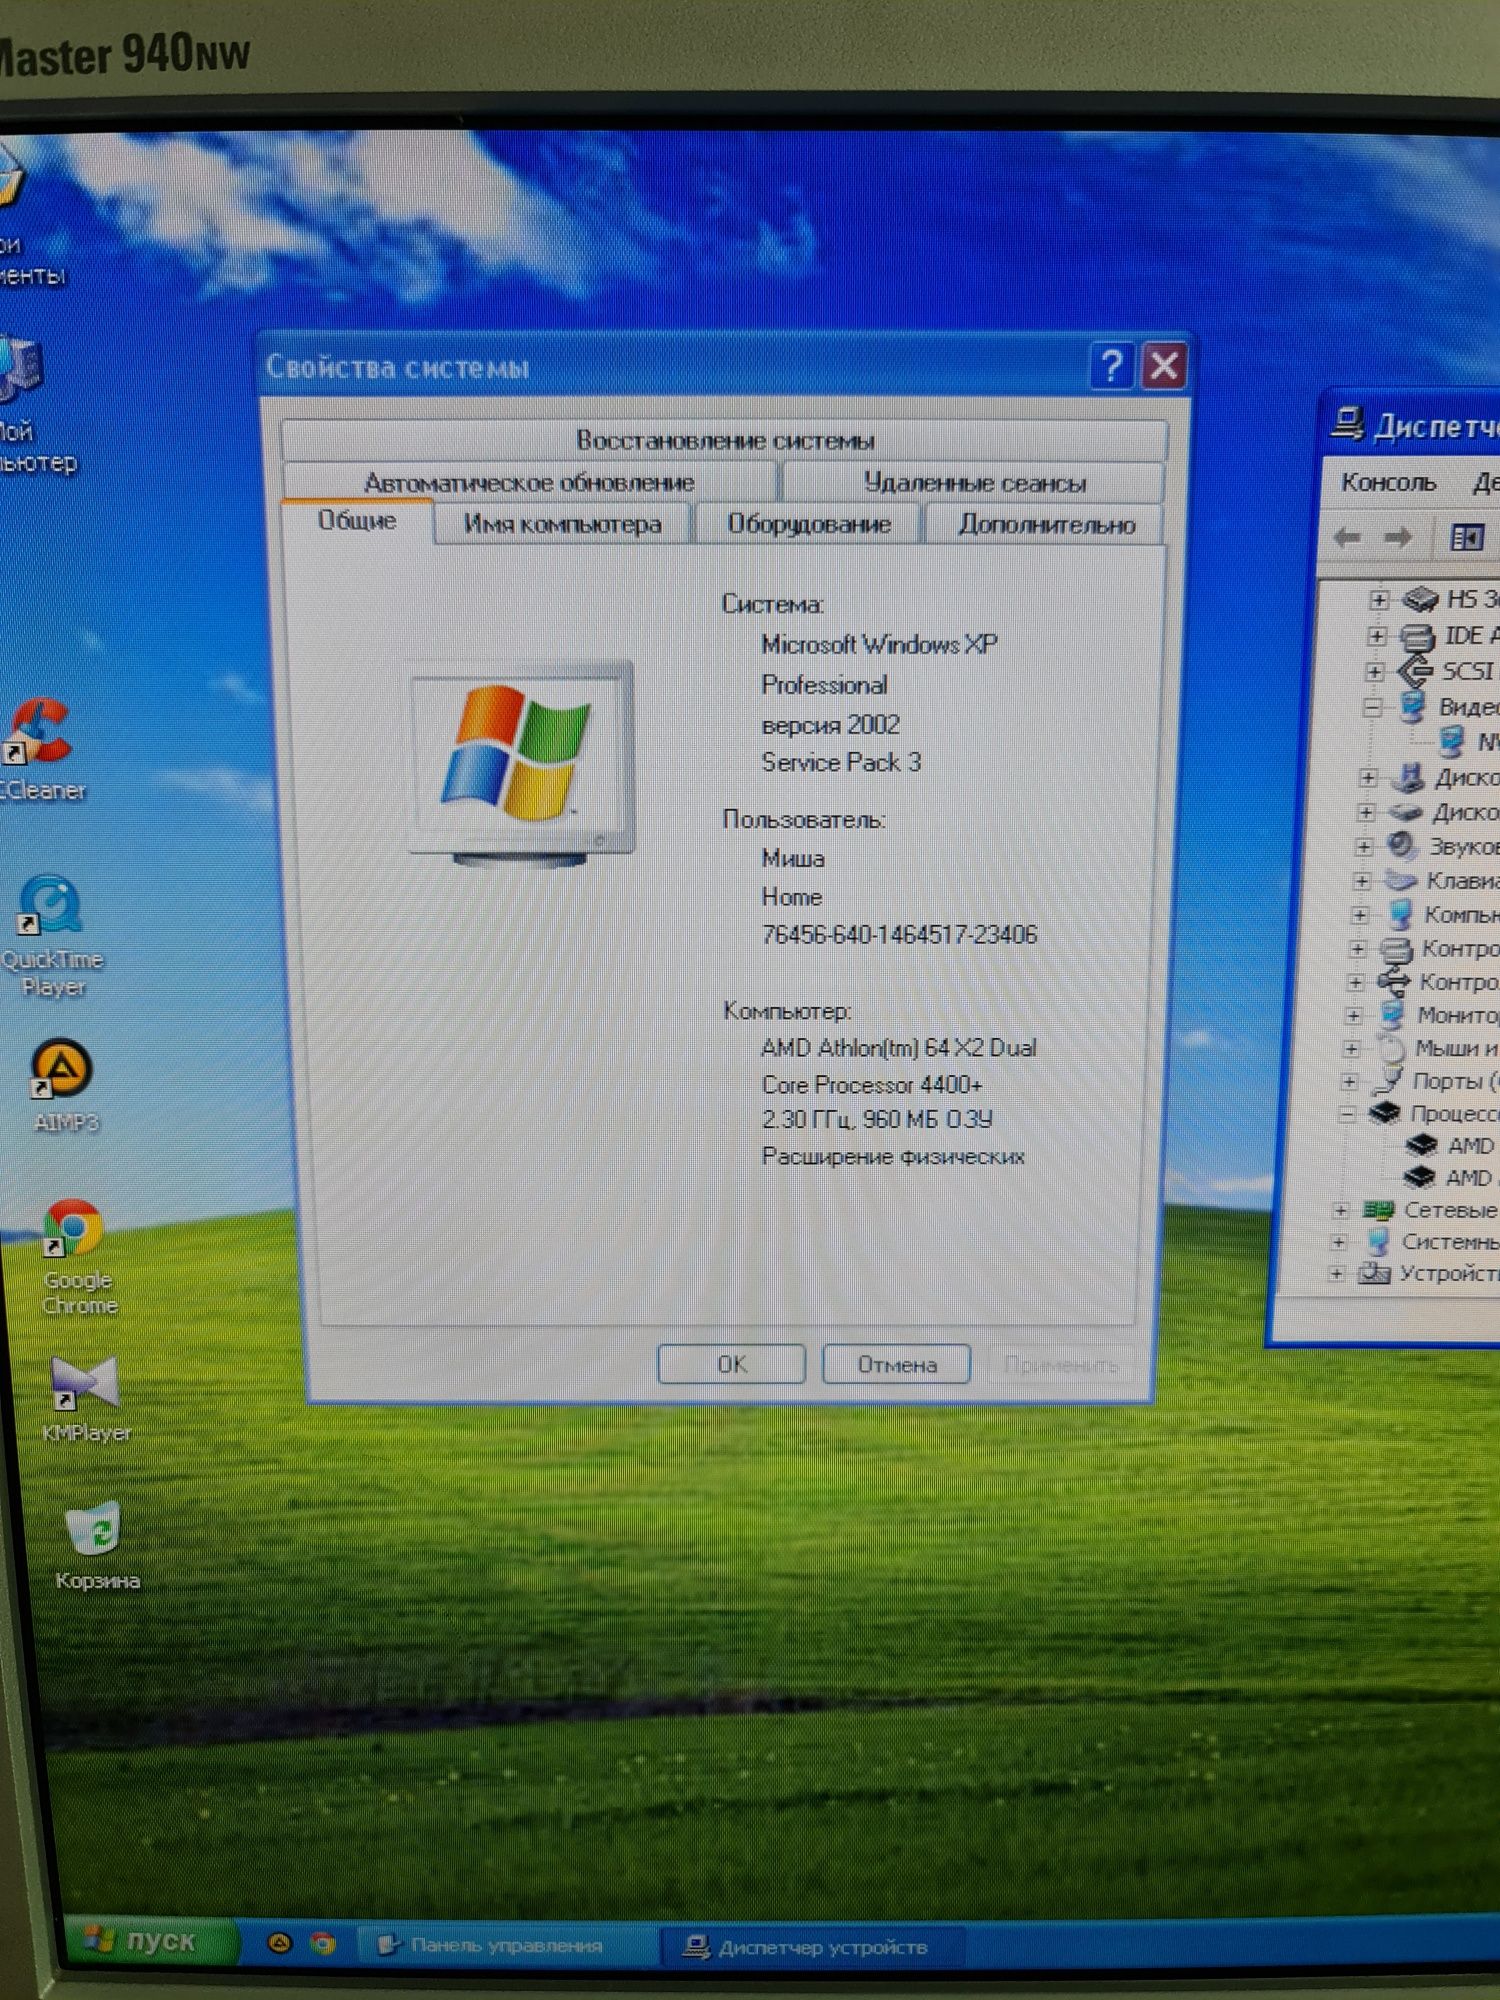Switch to Дополнительно tab
This screenshot has height=2000, width=1500.
click(1046, 524)
